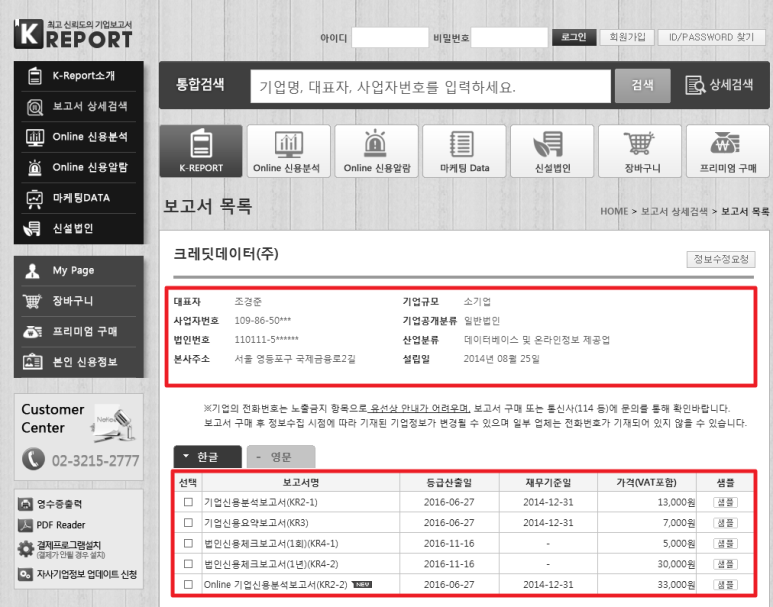The image size is (773, 607).
Task: Click phone number 02-3215-2777
Action: point(95,461)
